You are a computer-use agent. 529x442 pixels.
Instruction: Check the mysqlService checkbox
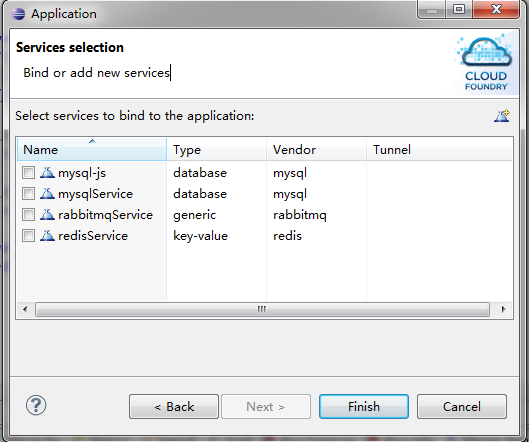[28, 194]
